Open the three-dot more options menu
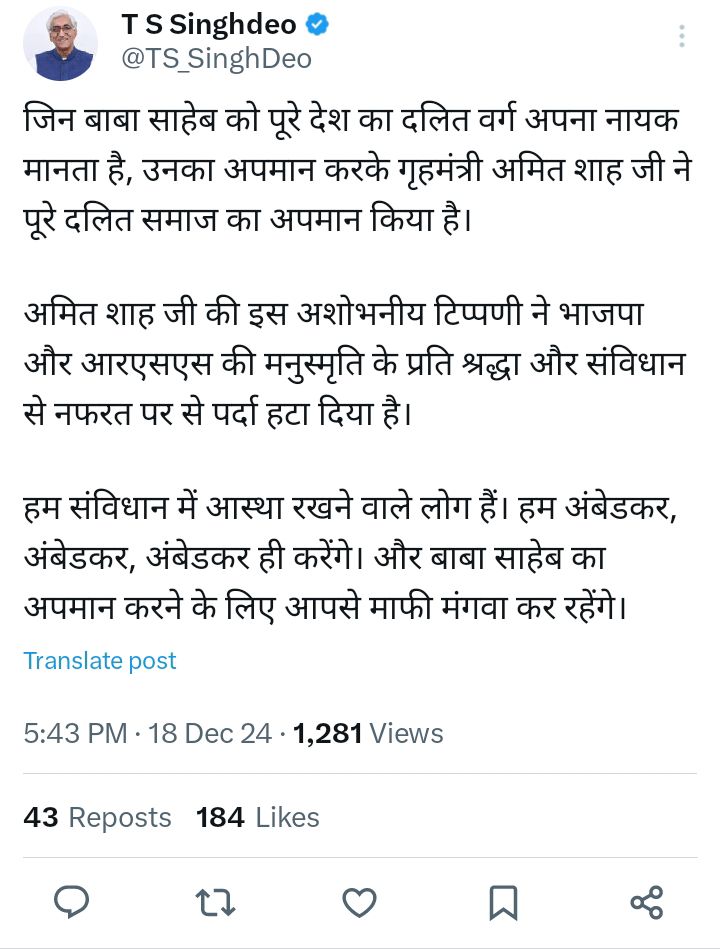Image resolution: width=720 pixels, height=949 pixels. (682, 38)
